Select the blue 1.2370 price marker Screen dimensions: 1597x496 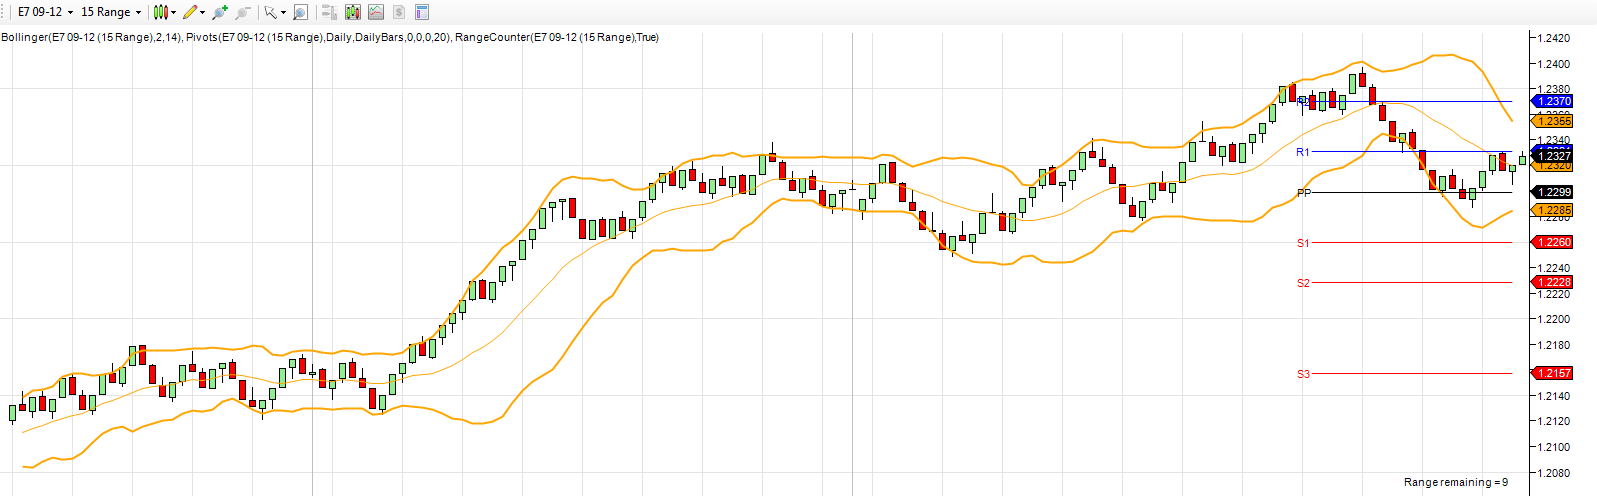click(1553, 101)
